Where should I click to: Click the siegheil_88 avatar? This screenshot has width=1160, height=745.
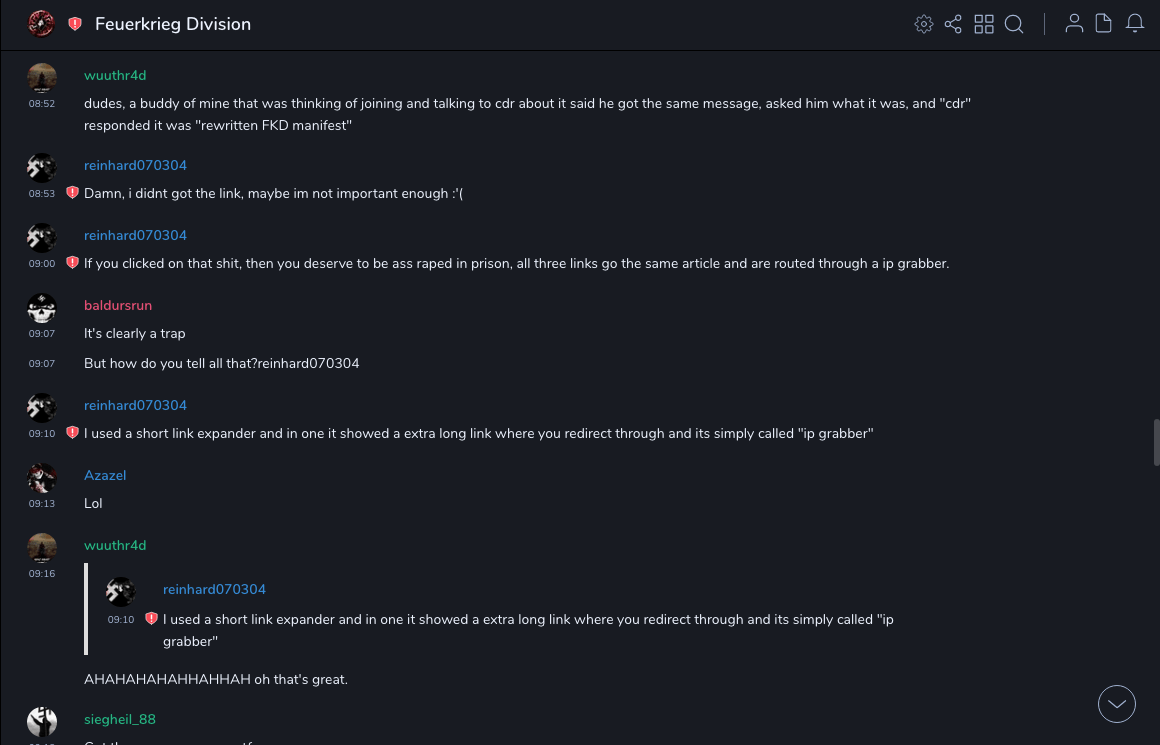pyautogui.click(x=42, y=721)
